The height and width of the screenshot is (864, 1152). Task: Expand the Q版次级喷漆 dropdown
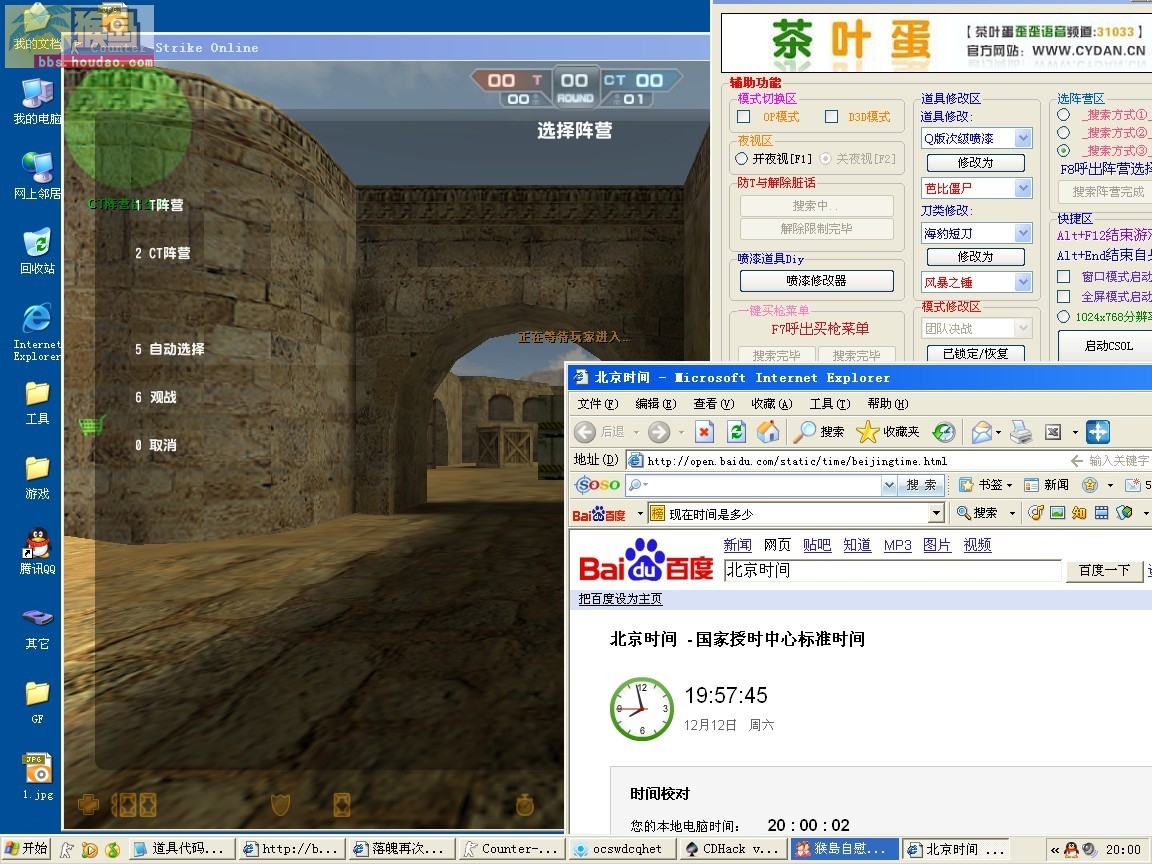1023,138
